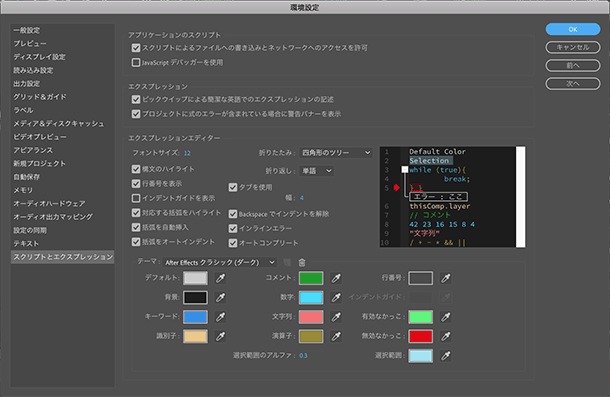Toggle 行番号を表示 checkbox
Image resolution: width=610 pixels, height=397 pixels.
pos(136,183)
